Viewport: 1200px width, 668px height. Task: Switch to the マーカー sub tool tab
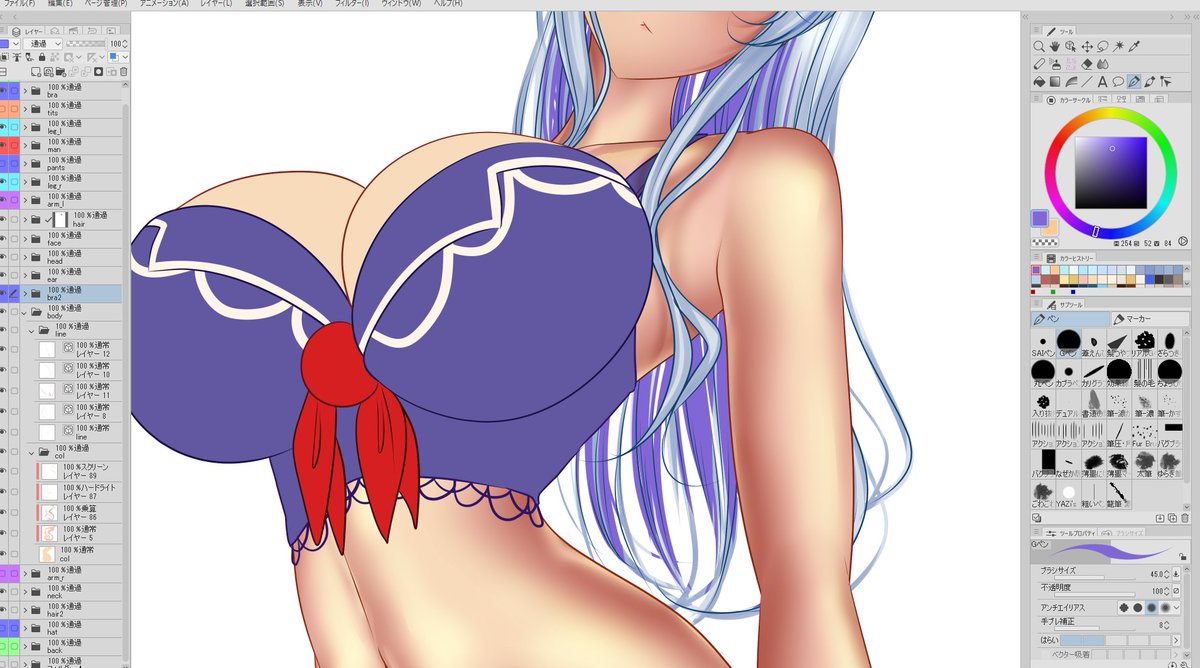(x=1150, y=319)
